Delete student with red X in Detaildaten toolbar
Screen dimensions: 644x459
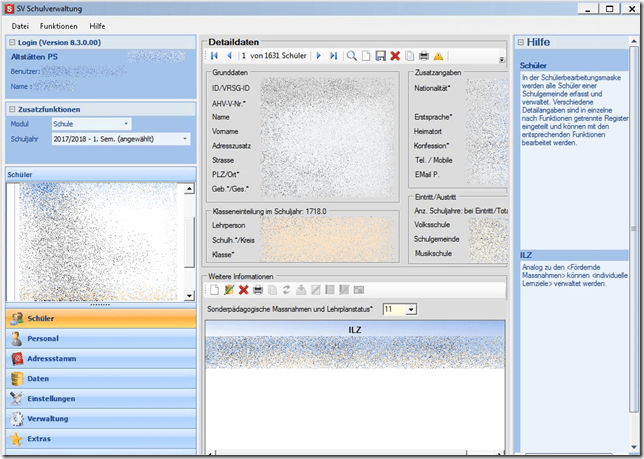(395, 56)
